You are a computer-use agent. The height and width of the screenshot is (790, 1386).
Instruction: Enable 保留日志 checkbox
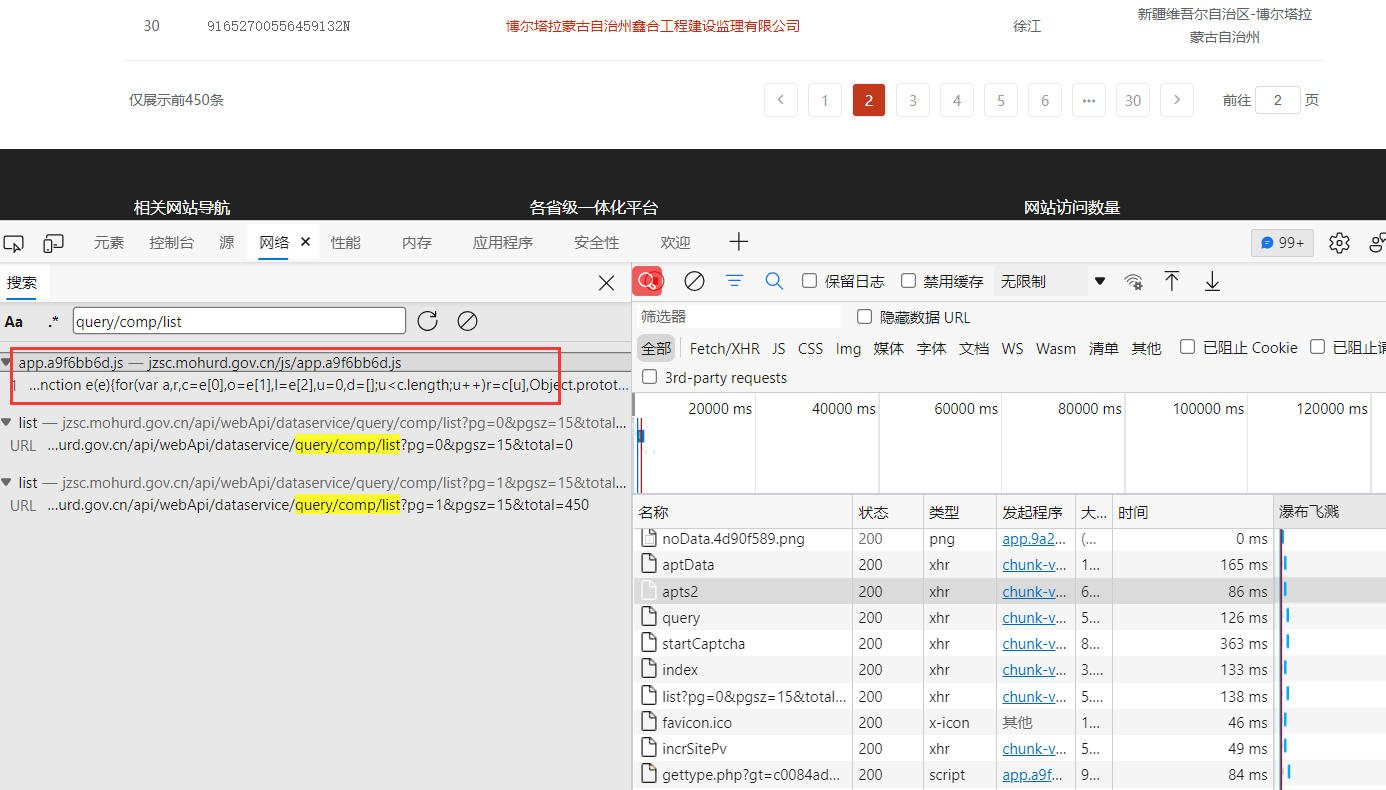click(810, 281)
